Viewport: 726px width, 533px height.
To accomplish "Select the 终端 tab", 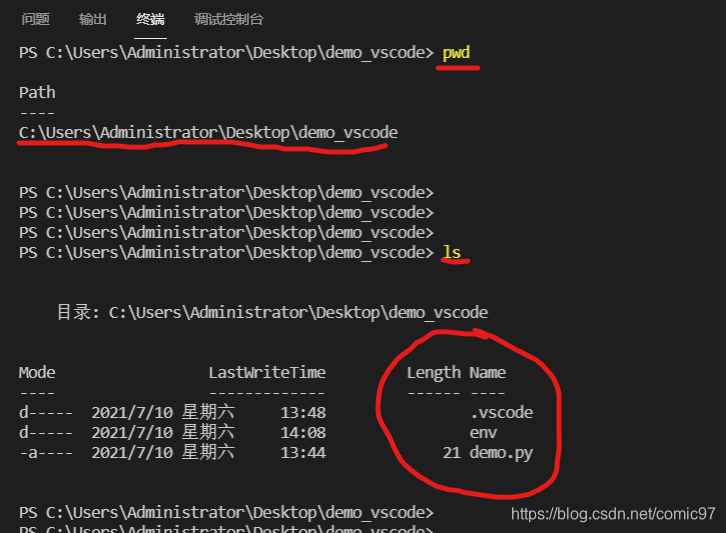I will point(150,19).
